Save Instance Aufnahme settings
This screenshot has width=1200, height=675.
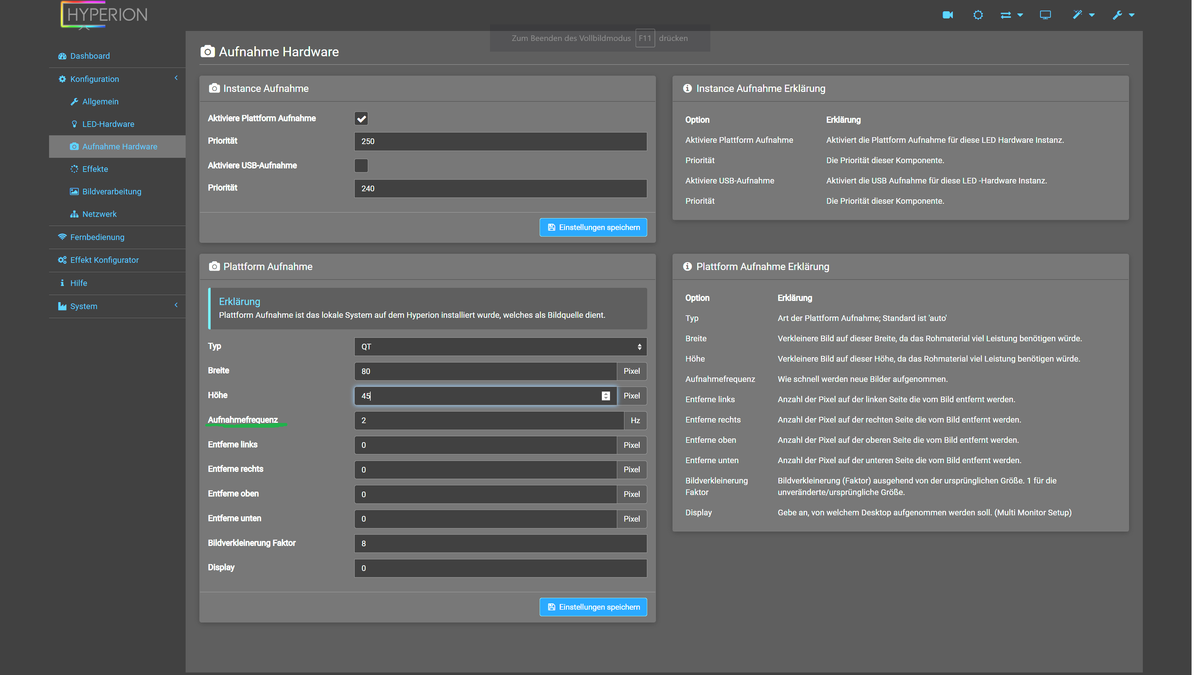pos(593,227)
